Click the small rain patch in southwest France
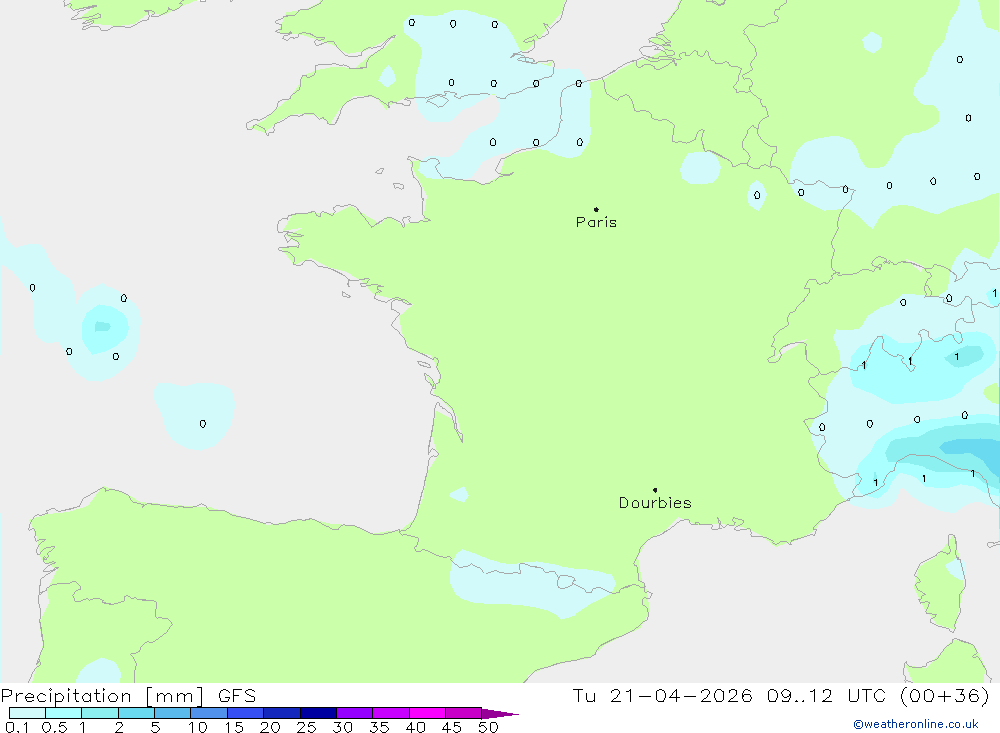1000x733 pixels. (459, 494)
